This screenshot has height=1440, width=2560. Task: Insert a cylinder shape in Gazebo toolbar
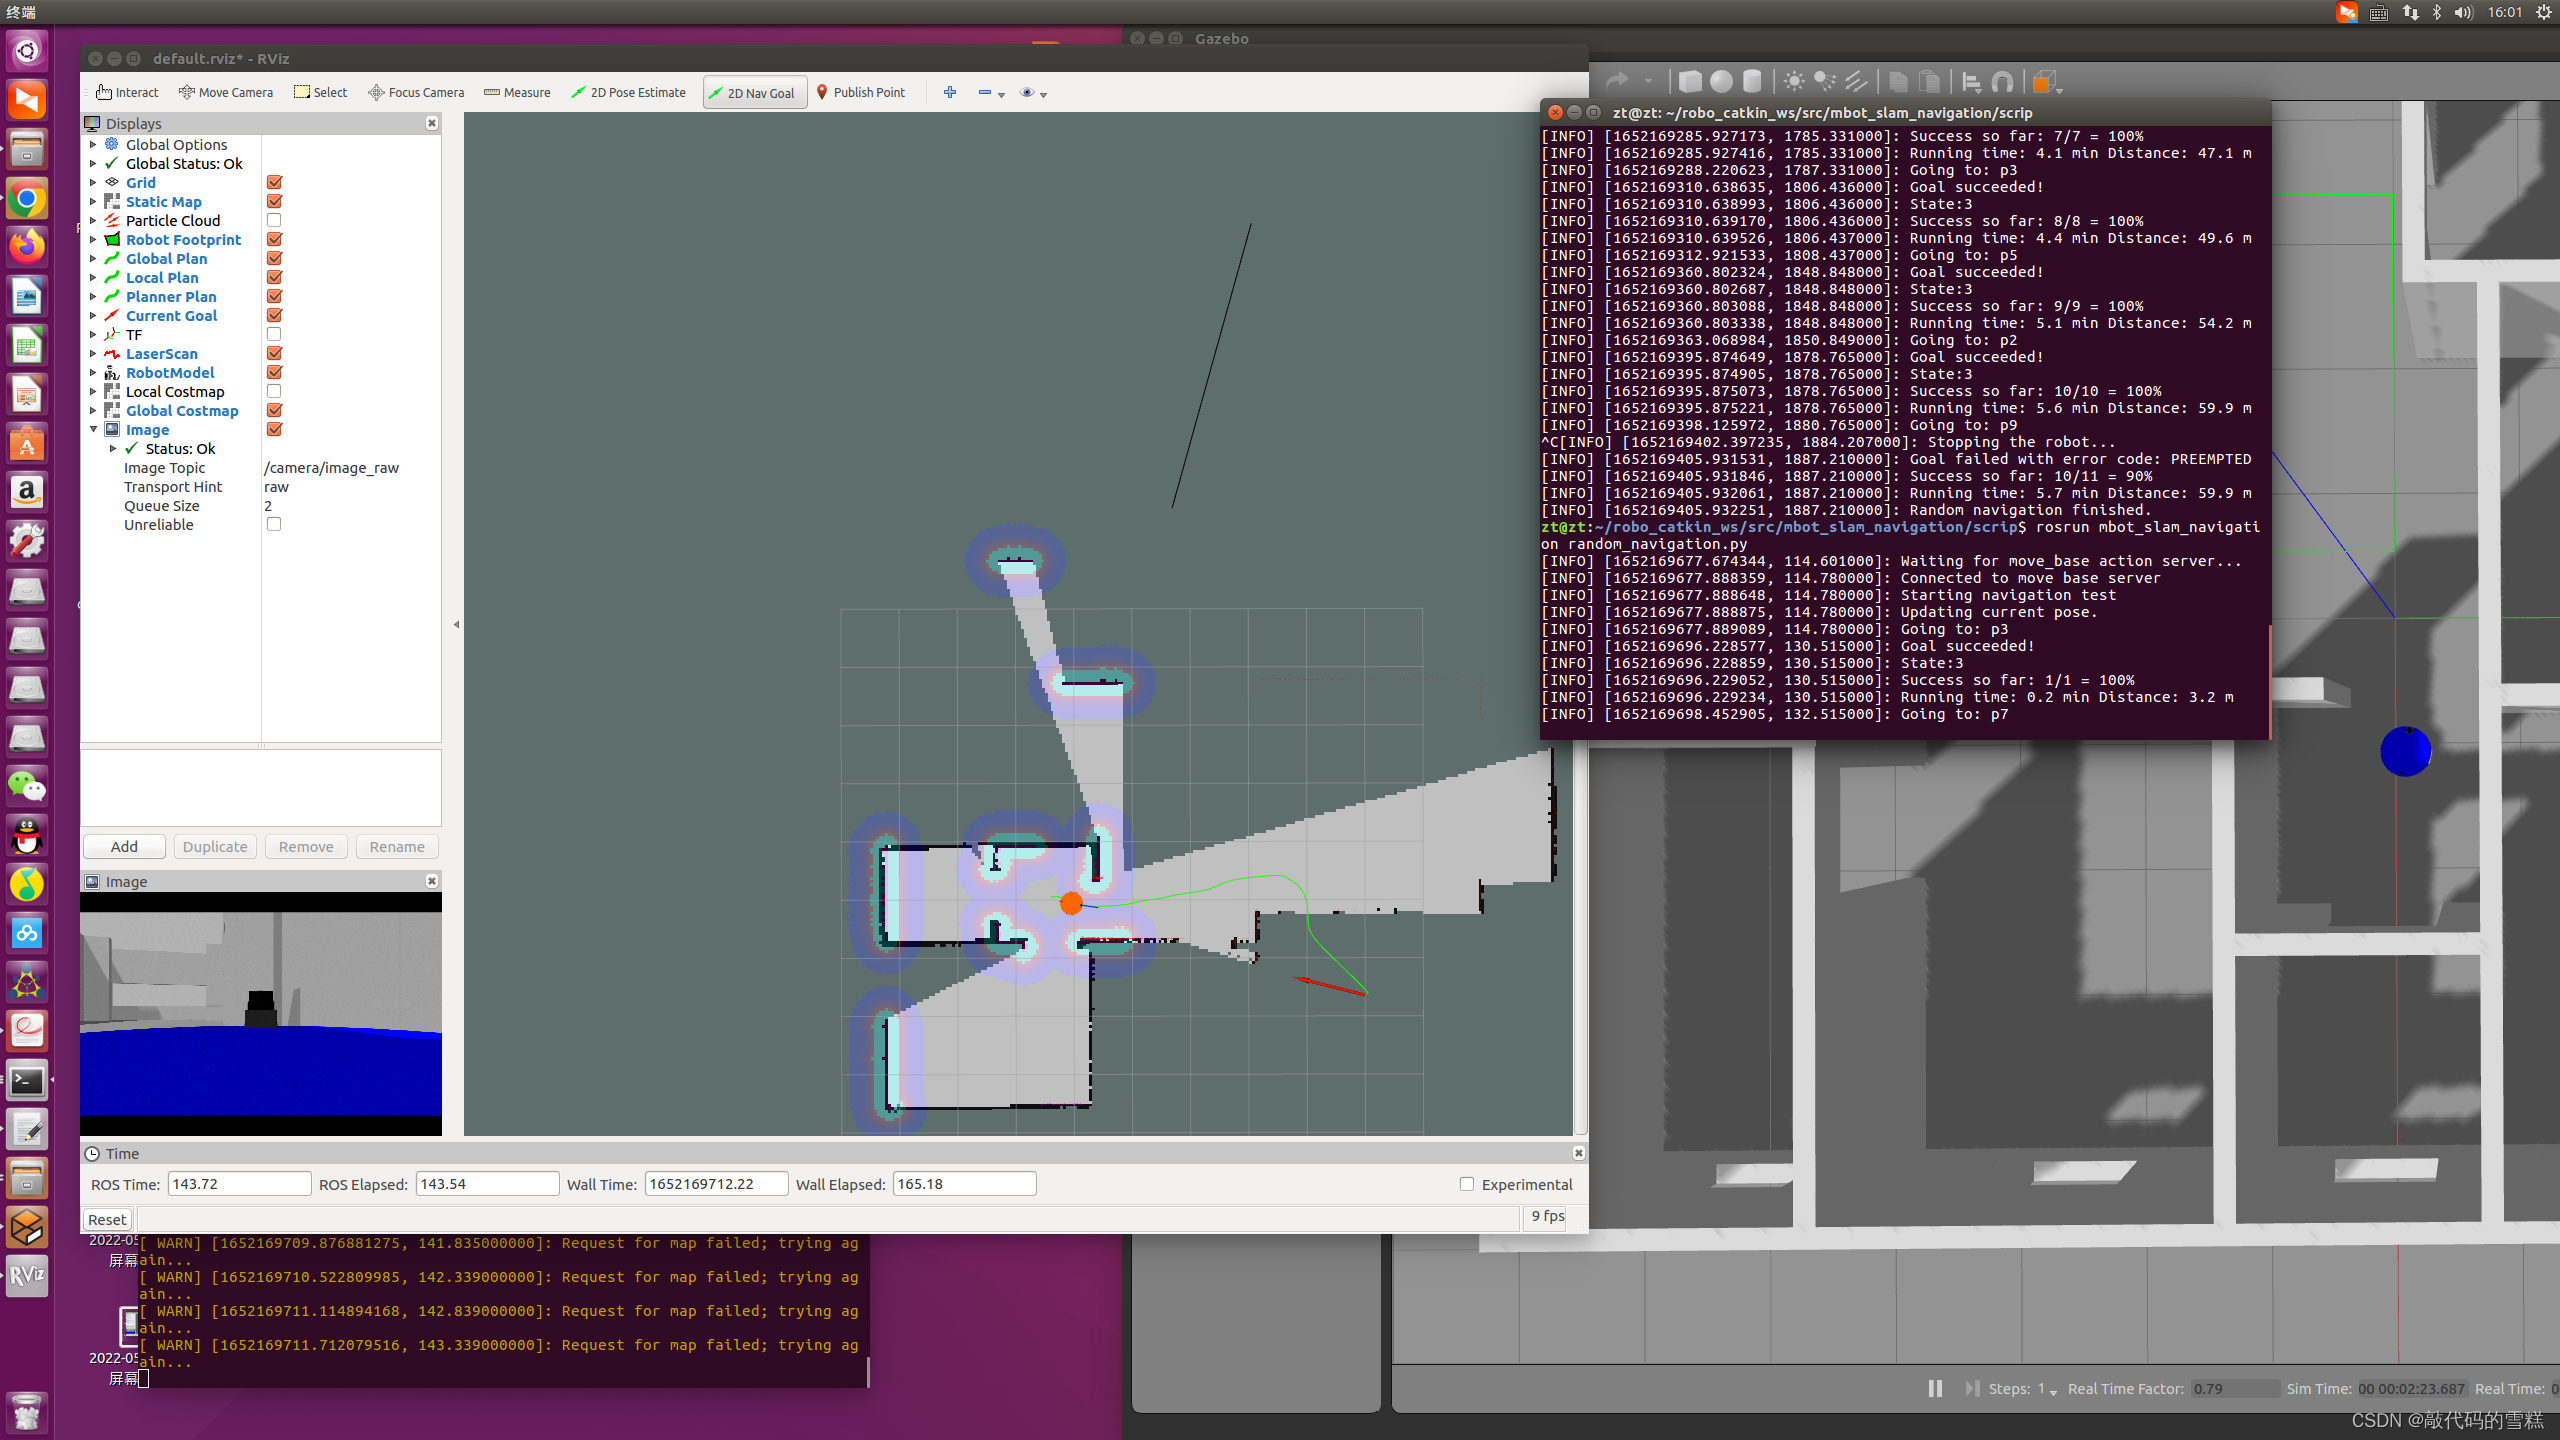1752,82
